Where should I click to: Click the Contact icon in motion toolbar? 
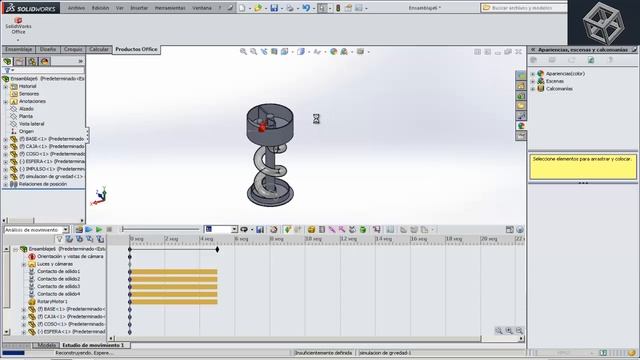pyautogui.click(x=352, y=230)
